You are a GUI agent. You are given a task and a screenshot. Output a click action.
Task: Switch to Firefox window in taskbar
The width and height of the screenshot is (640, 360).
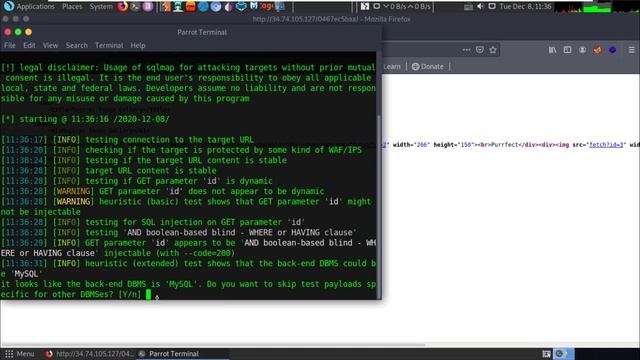(x=89, y=354)
